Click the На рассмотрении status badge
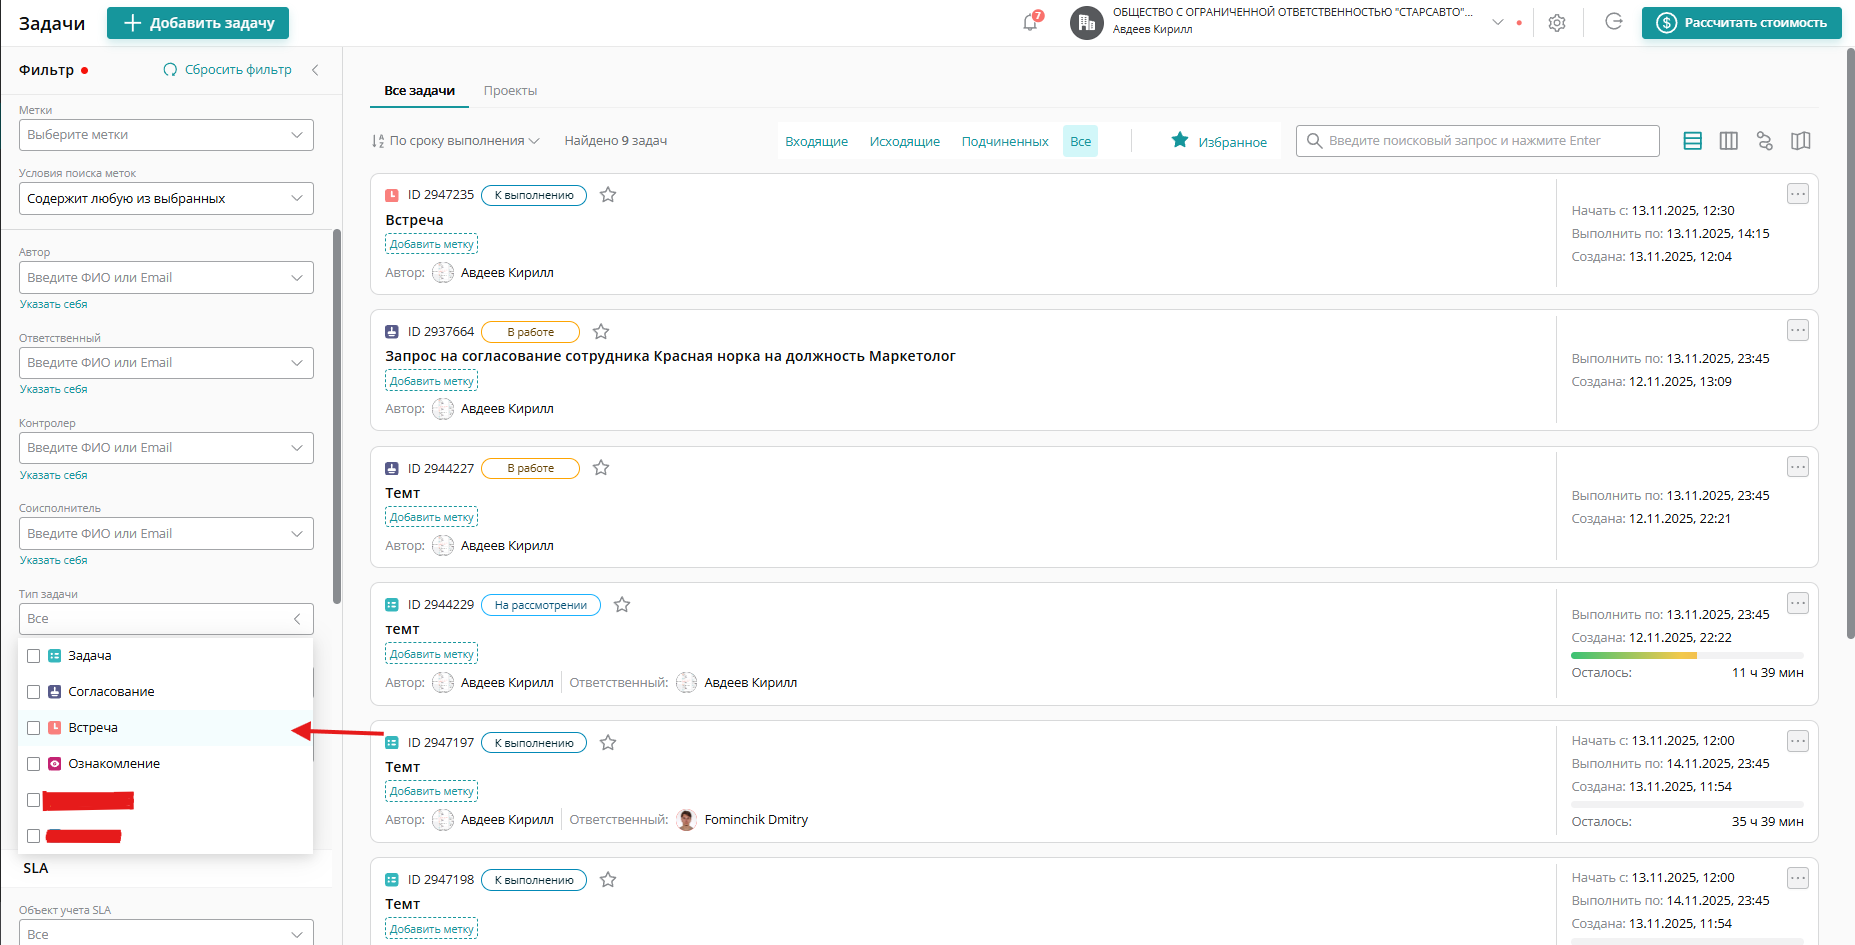Viewport: 1855px width, 945px height. (541, 605)
